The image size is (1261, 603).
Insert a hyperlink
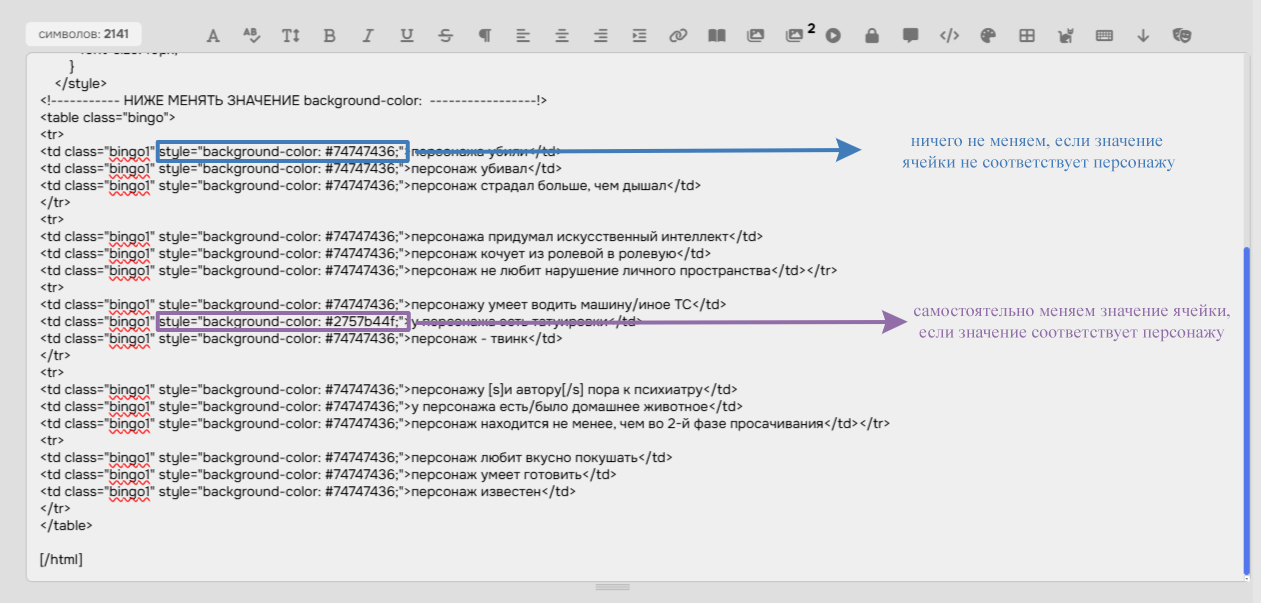pos(678,36)
